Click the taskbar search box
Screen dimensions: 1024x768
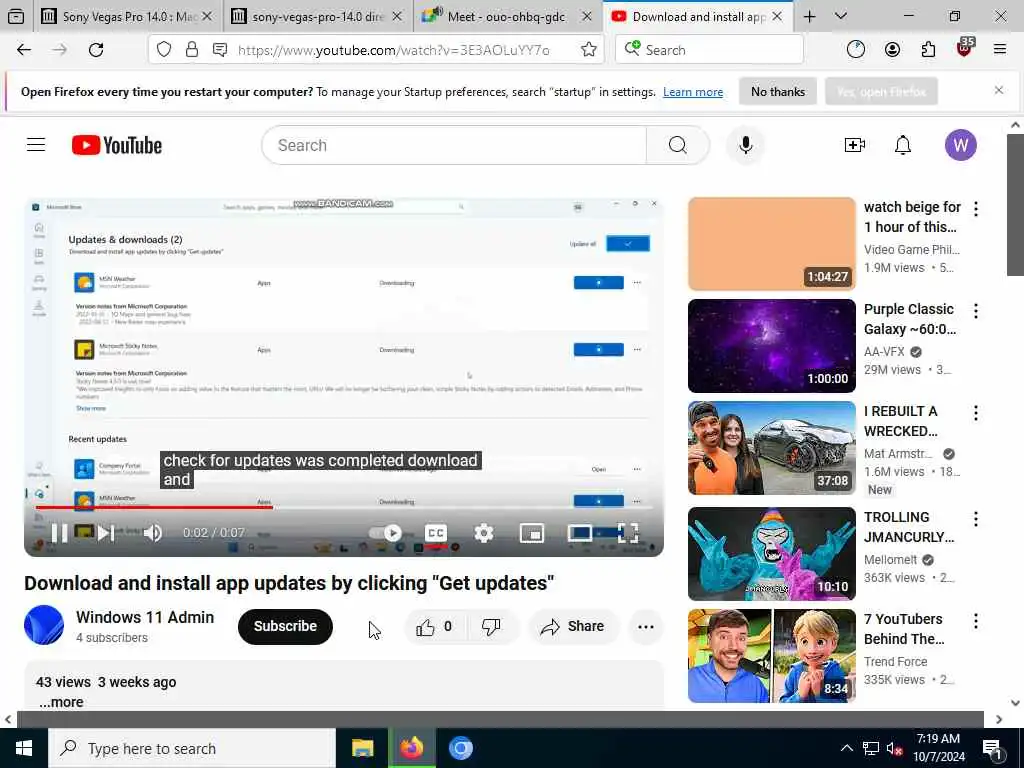(192, 748)
